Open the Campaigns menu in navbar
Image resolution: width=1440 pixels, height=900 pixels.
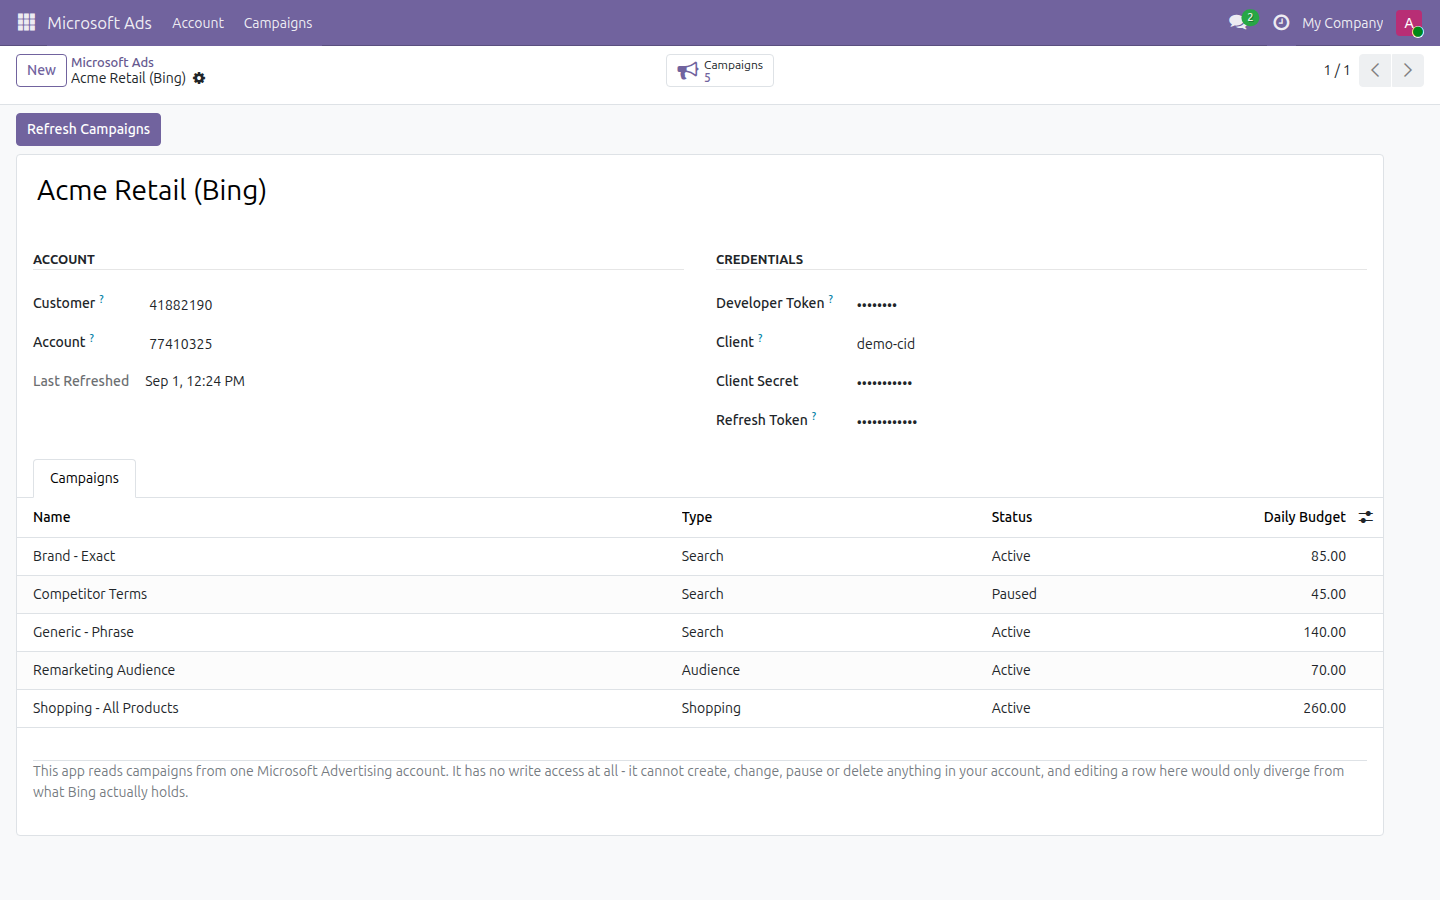coord(278,22)
